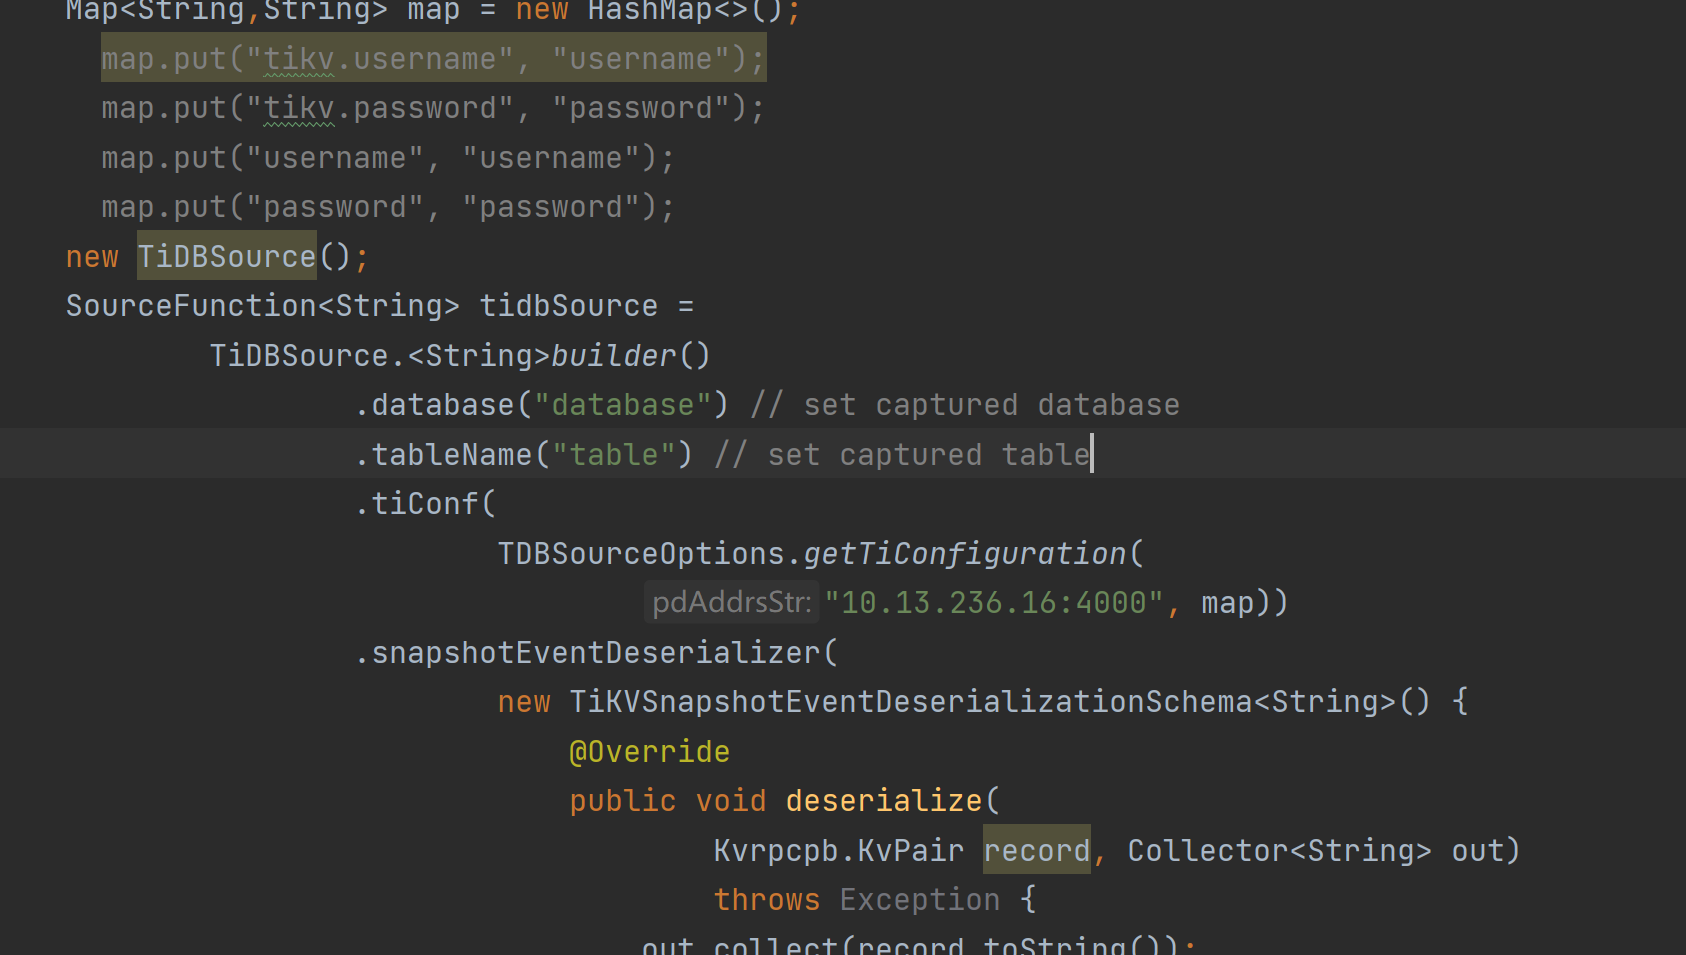Click the @Override annotation
1686x955 pixels.
[x=650, y=751]
